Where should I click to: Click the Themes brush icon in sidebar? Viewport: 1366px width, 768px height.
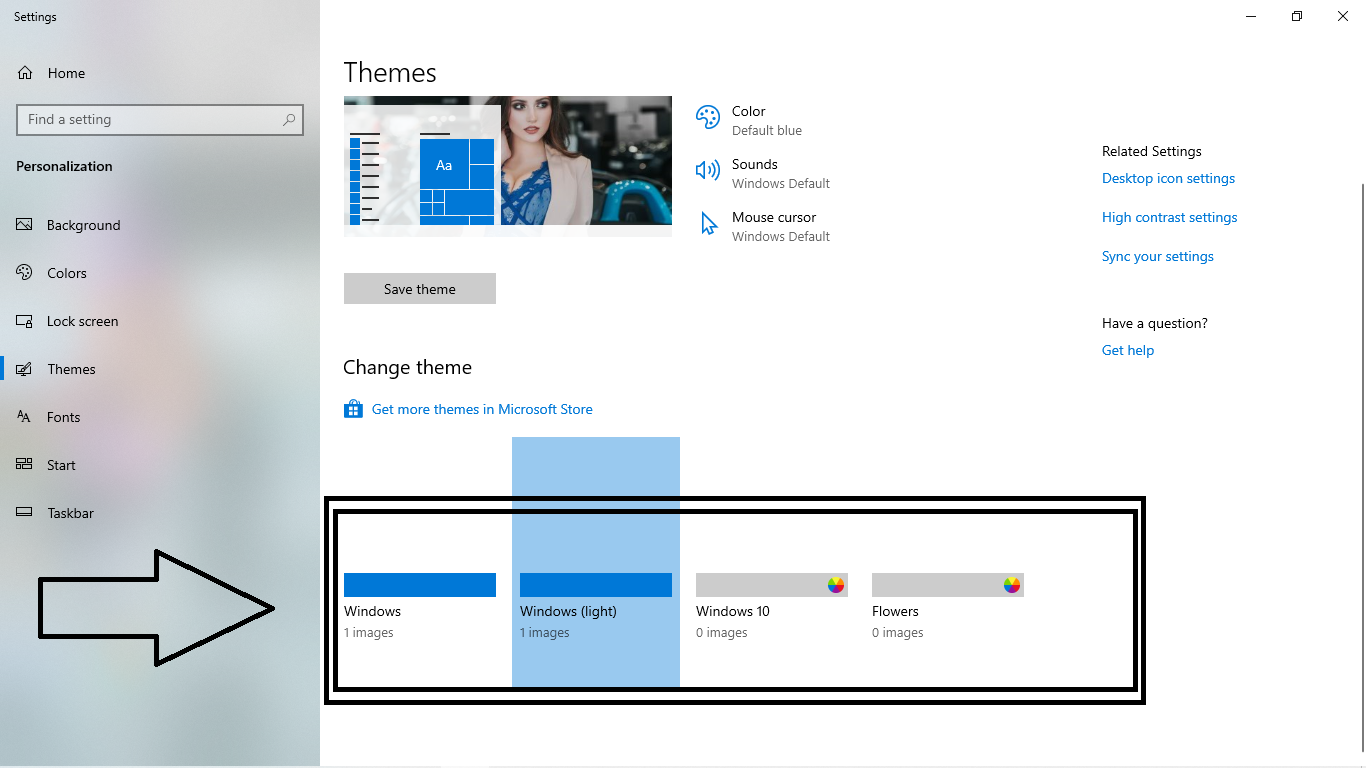[25, 369]
